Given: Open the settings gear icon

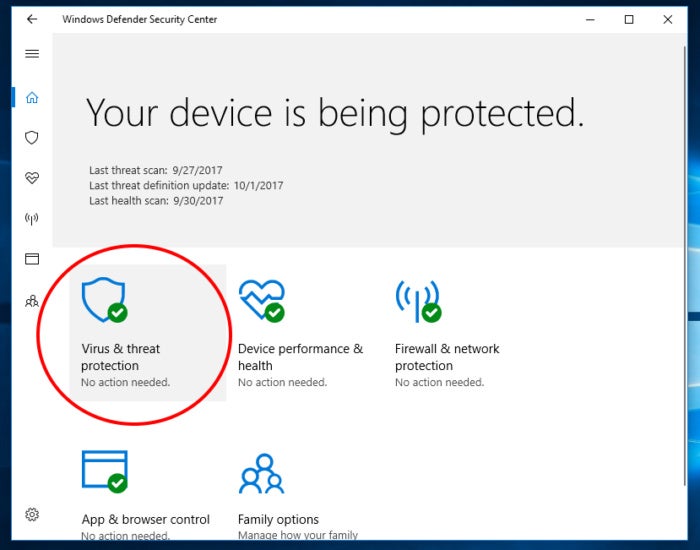Looking at the screenshot, I should (32, 514).
